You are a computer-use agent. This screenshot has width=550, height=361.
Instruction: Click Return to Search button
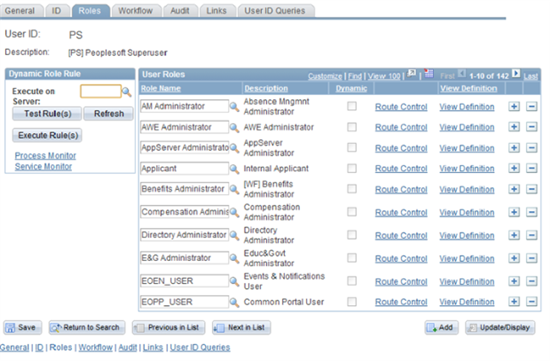[x=87, y=328]
